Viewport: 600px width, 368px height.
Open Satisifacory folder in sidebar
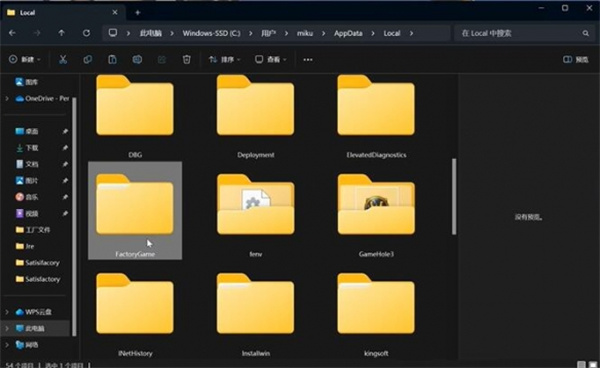click(x=38, y=262)
